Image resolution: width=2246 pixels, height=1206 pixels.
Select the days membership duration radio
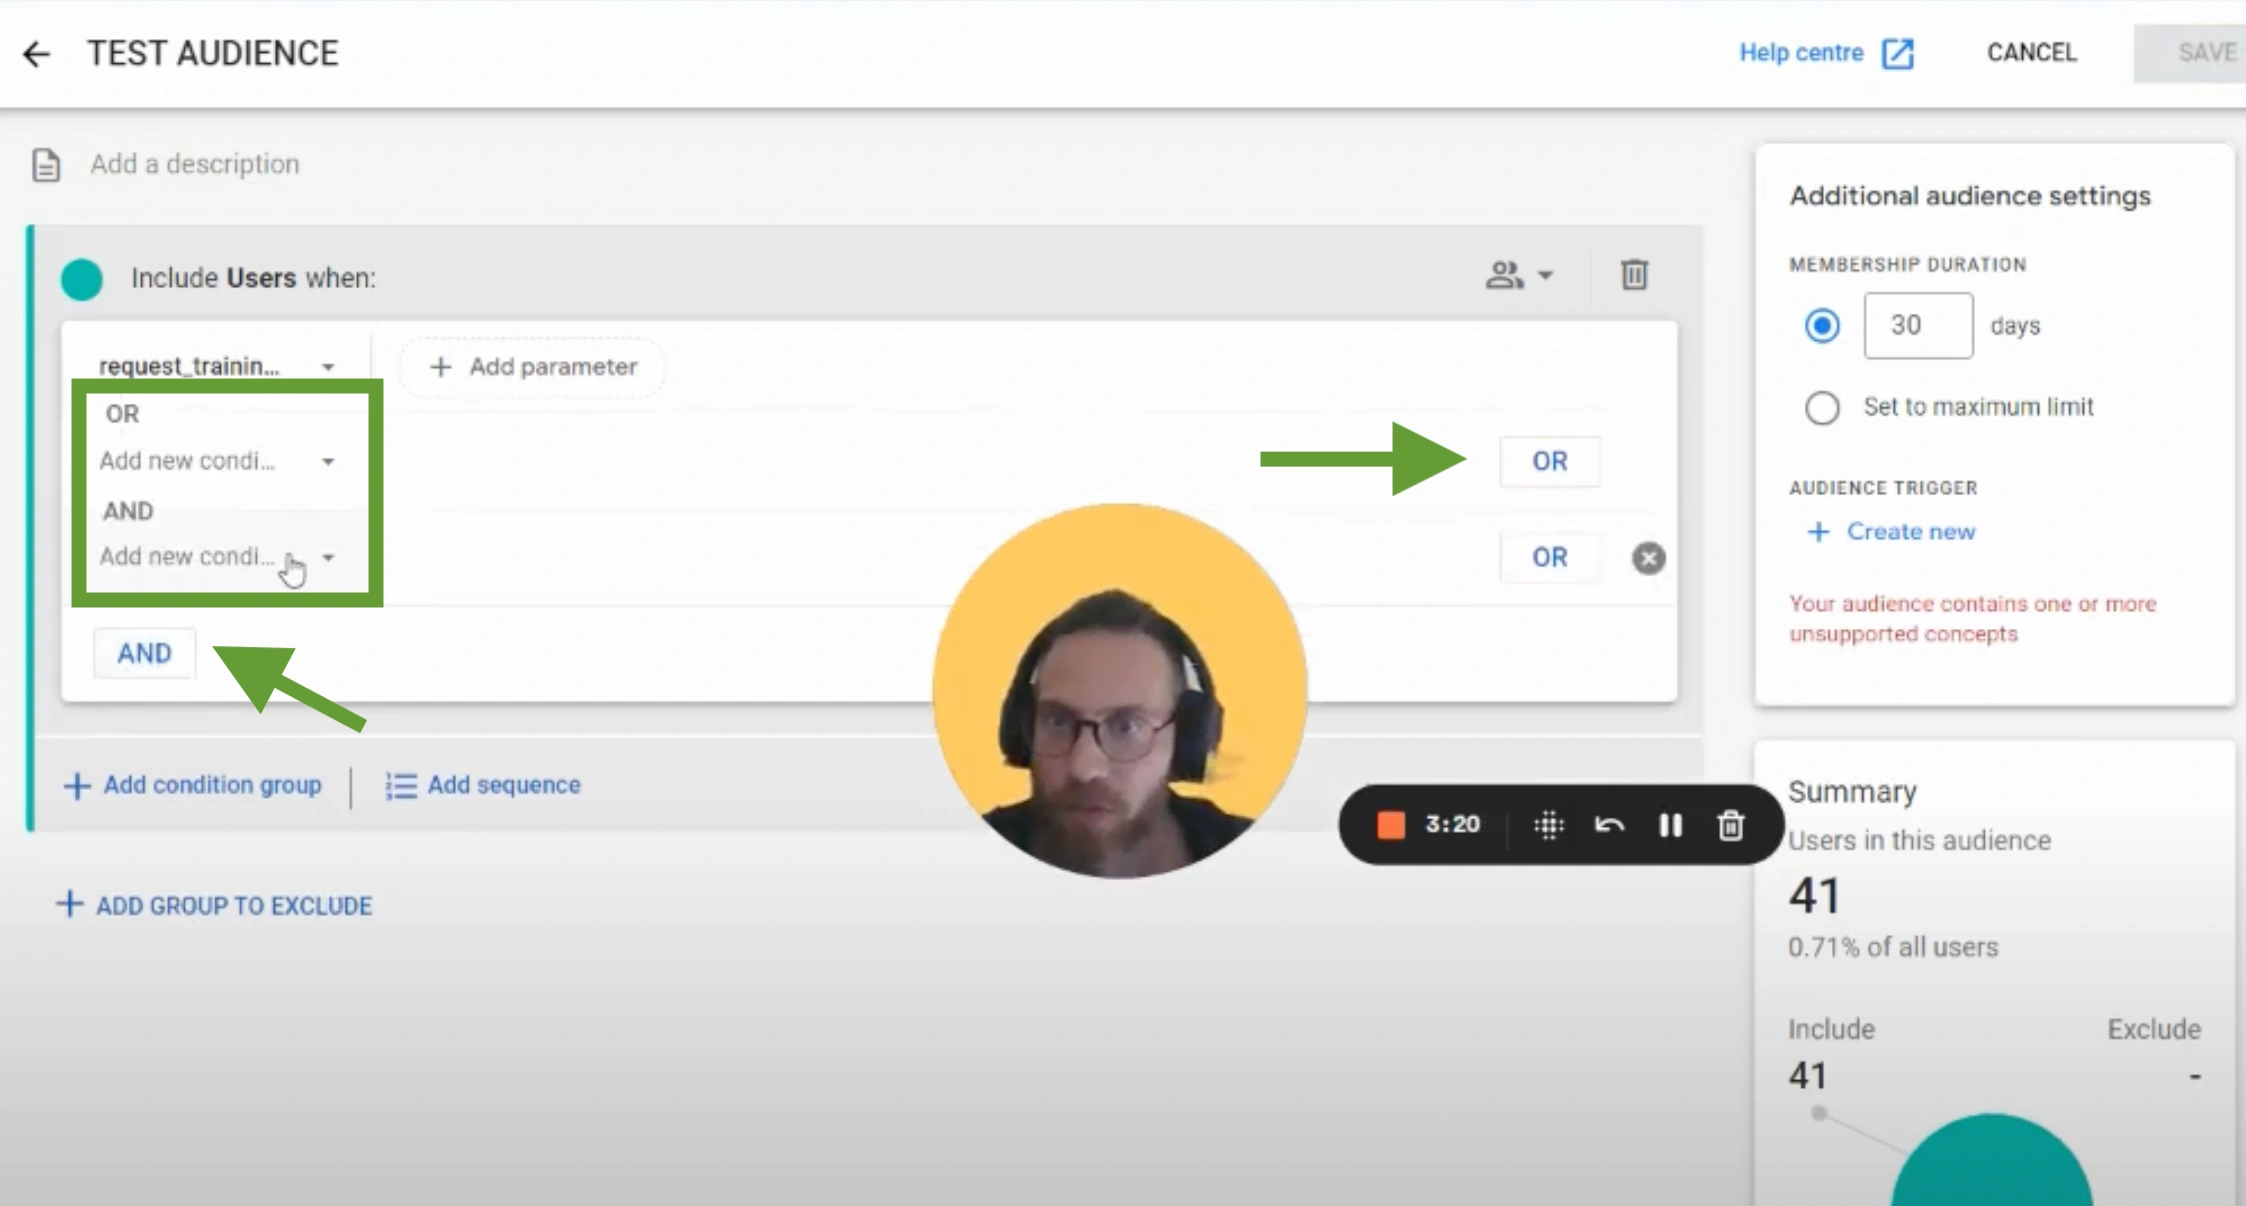click(1821, 326)
